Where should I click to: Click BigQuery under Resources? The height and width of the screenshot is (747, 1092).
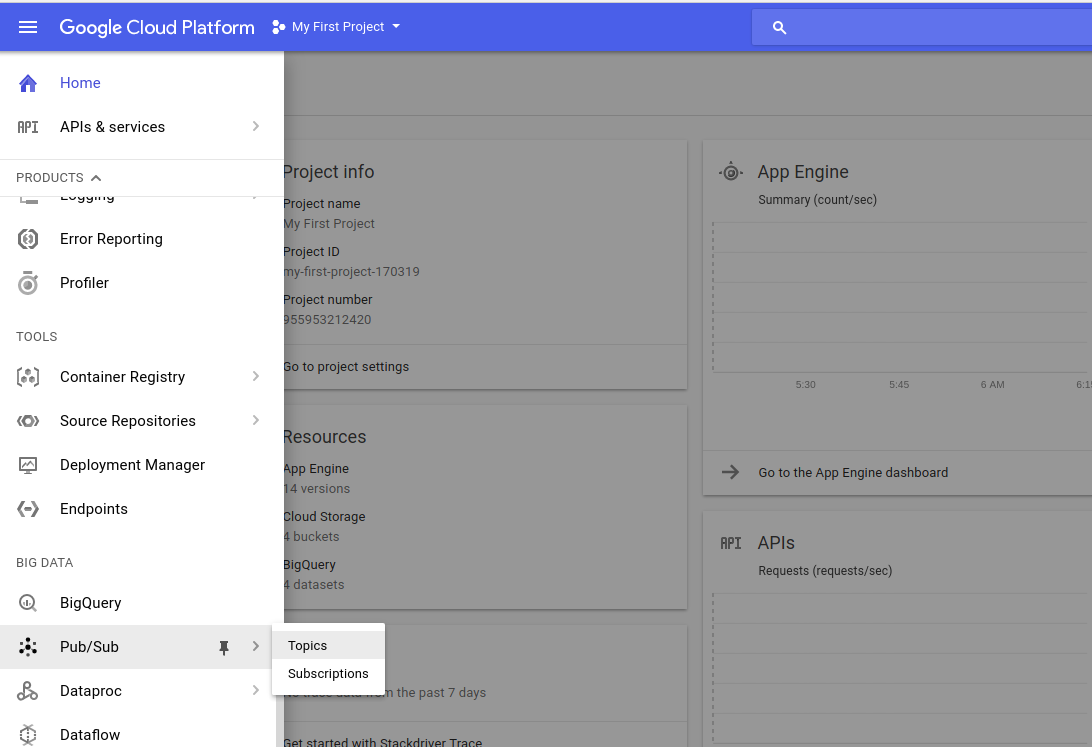[x=310, y=565]
